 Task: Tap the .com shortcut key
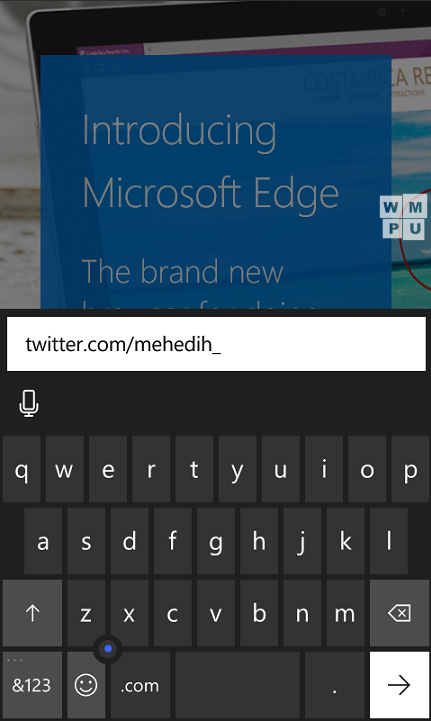[x=140, y=685]
